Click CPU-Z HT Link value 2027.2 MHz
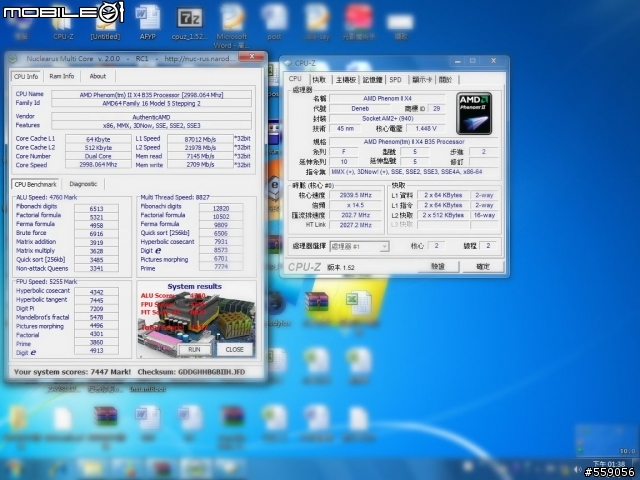The height and width of the screenshot is (480, 640). (356, 225)
